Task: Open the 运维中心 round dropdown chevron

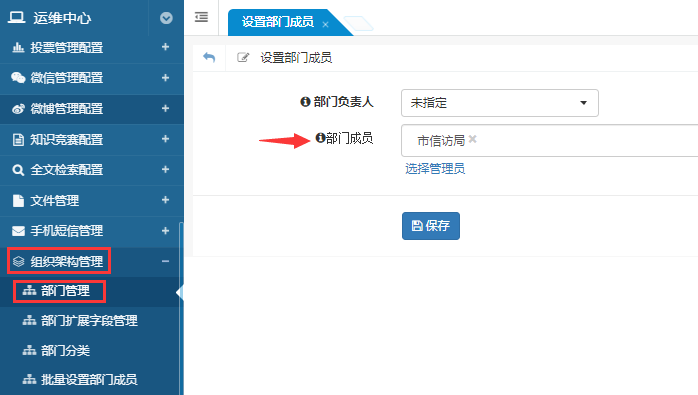Action: (166, 18)
